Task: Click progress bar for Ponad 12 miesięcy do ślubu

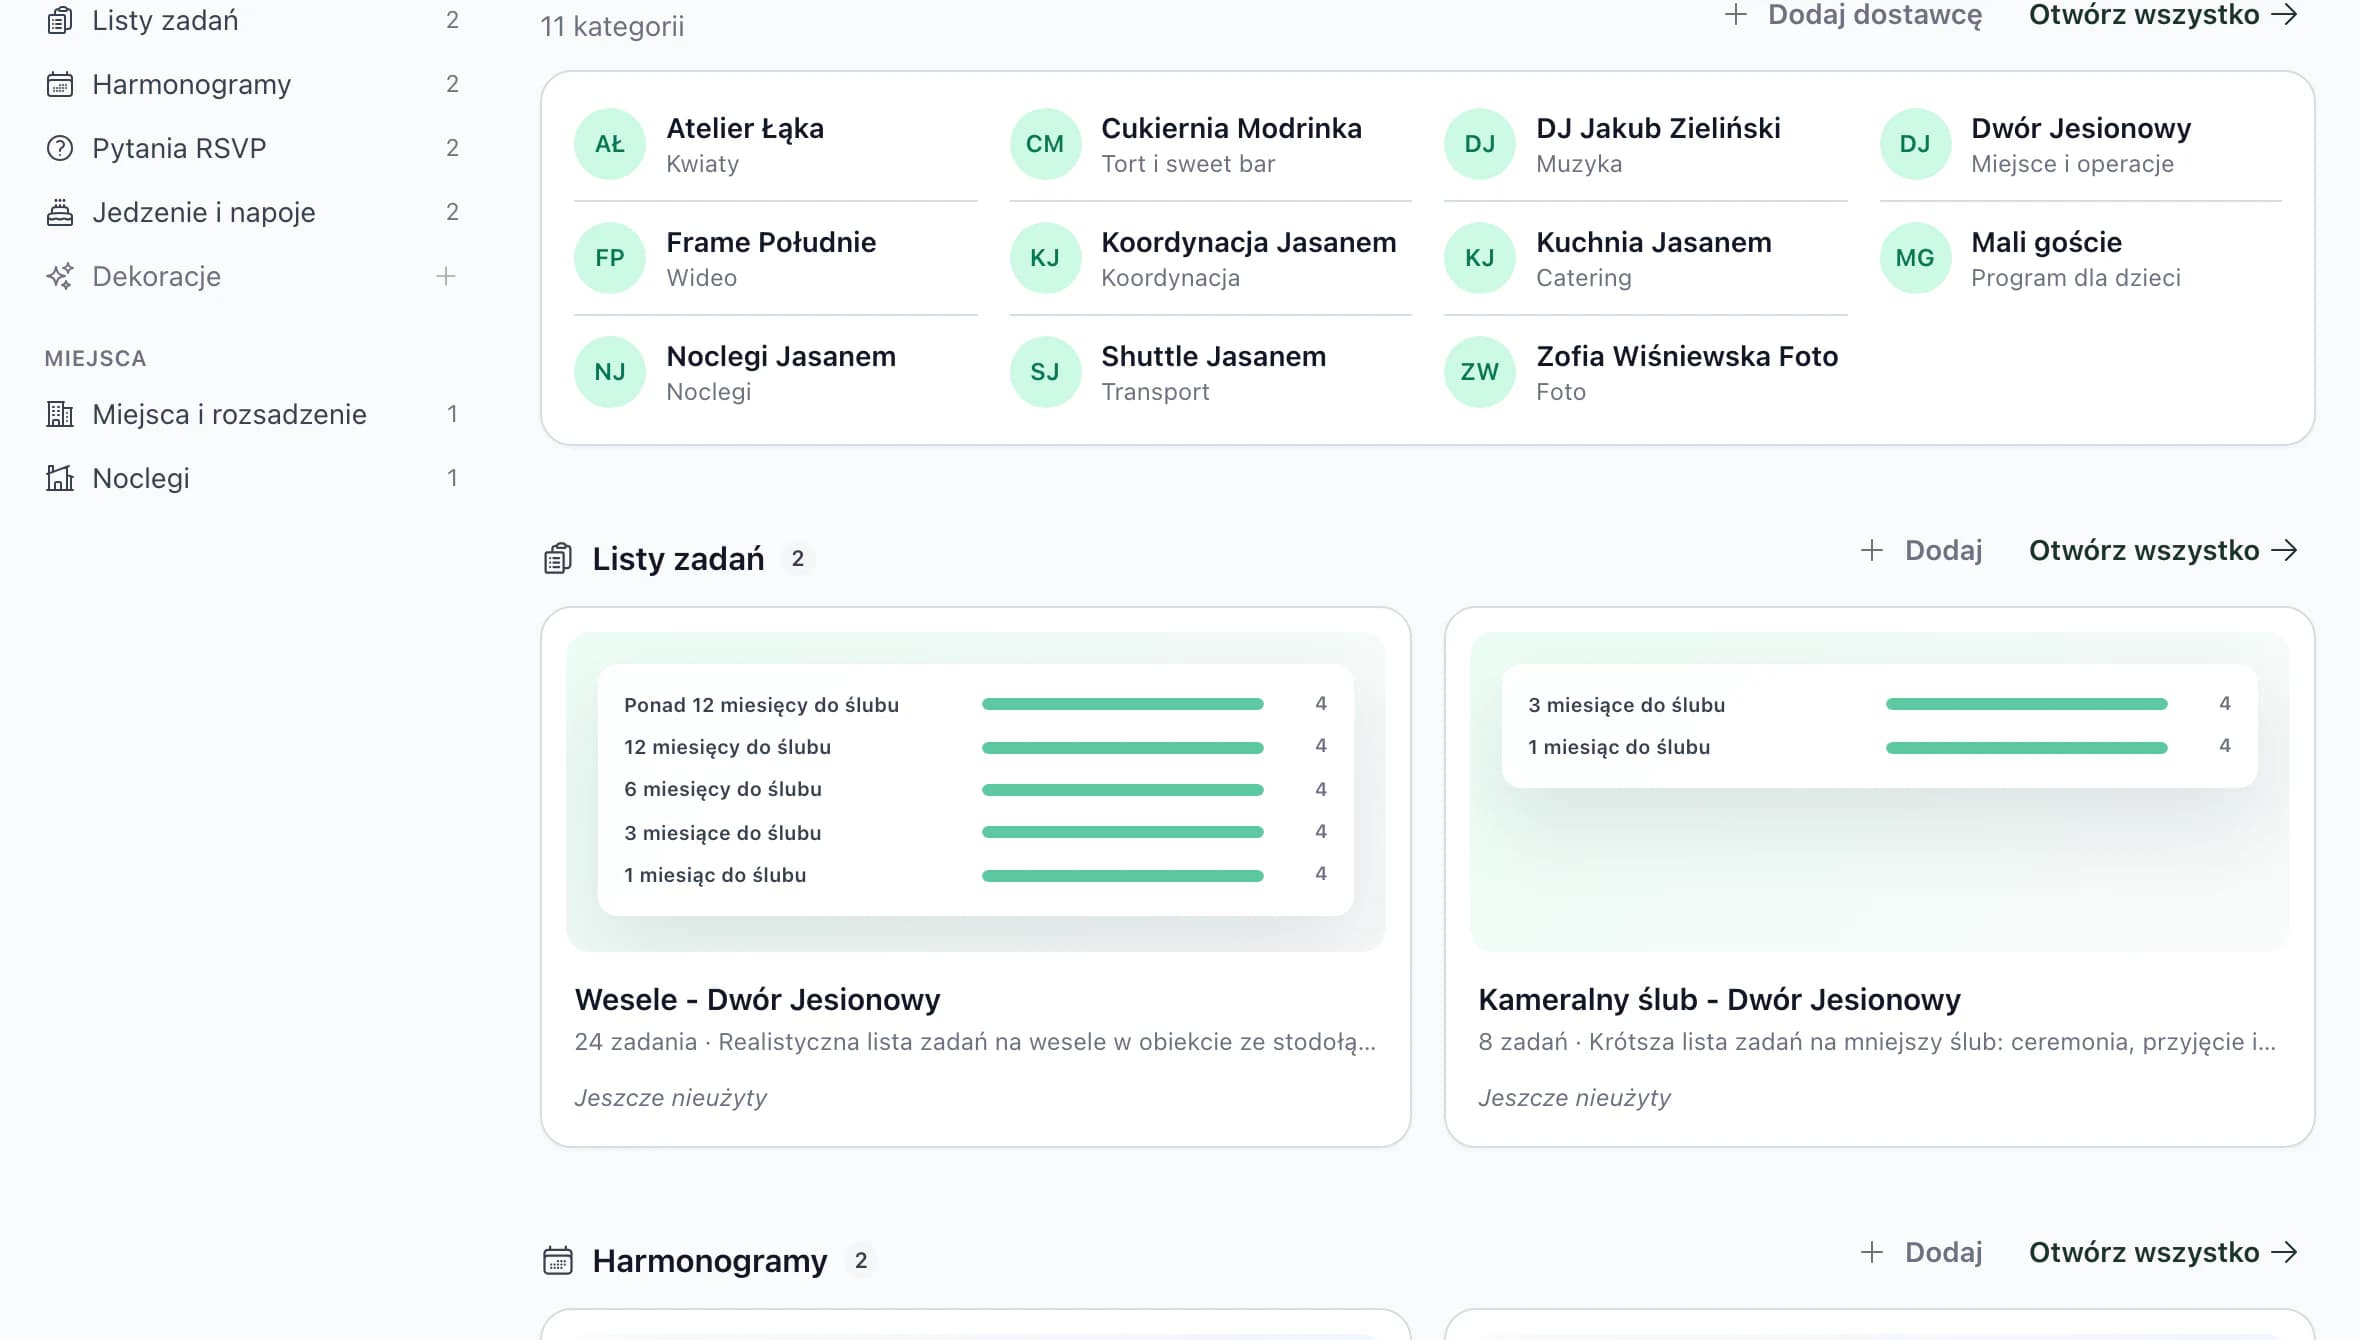Action: coord(1123,704)
